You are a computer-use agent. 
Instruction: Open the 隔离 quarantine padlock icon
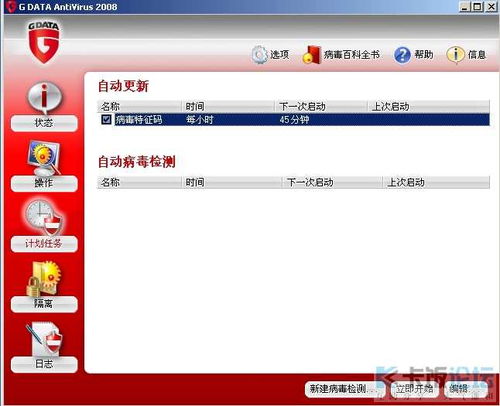point(44,279)
